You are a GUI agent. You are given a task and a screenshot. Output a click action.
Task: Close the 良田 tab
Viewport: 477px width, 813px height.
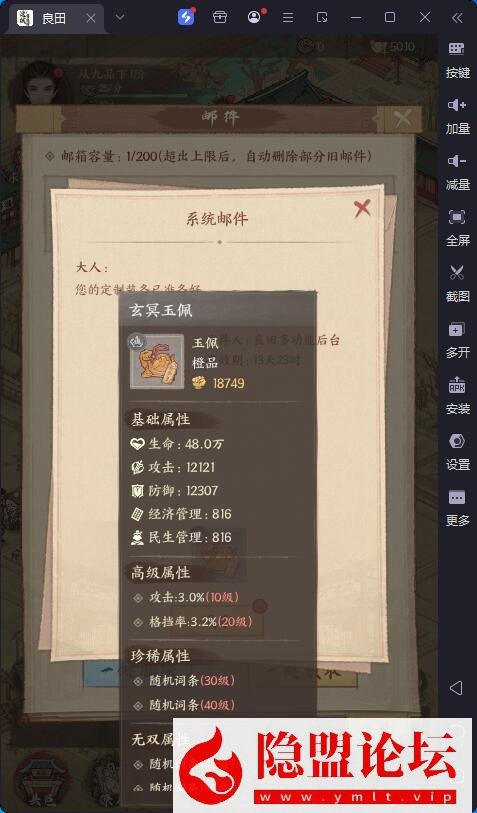coord(91,18)
